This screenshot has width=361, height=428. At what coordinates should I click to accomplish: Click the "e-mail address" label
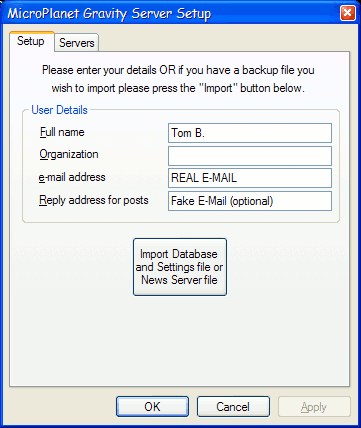[72, 177]
